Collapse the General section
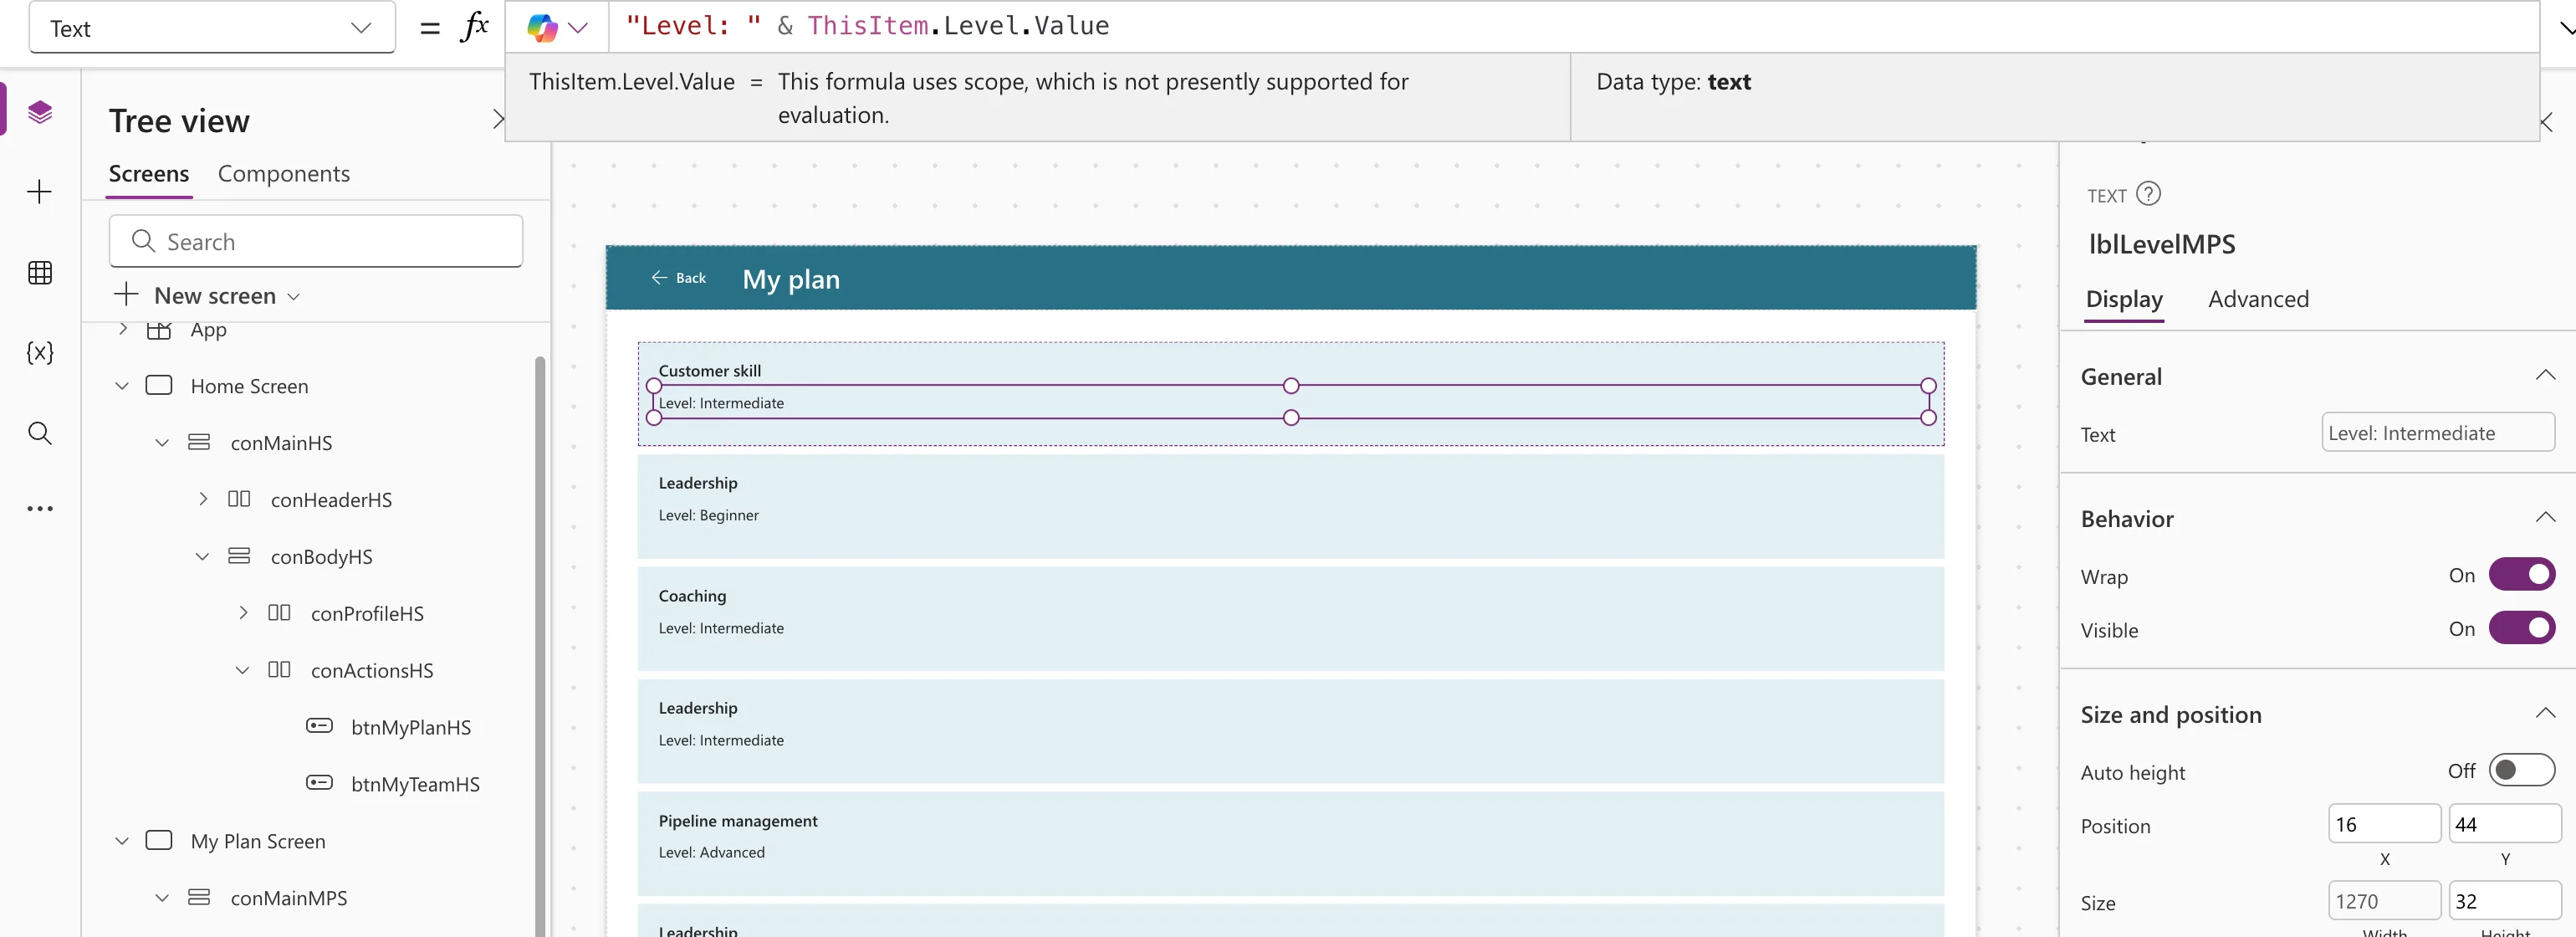Image resolution: width=2576 pixels, height=937 pixels. [x=2545, y=376]
